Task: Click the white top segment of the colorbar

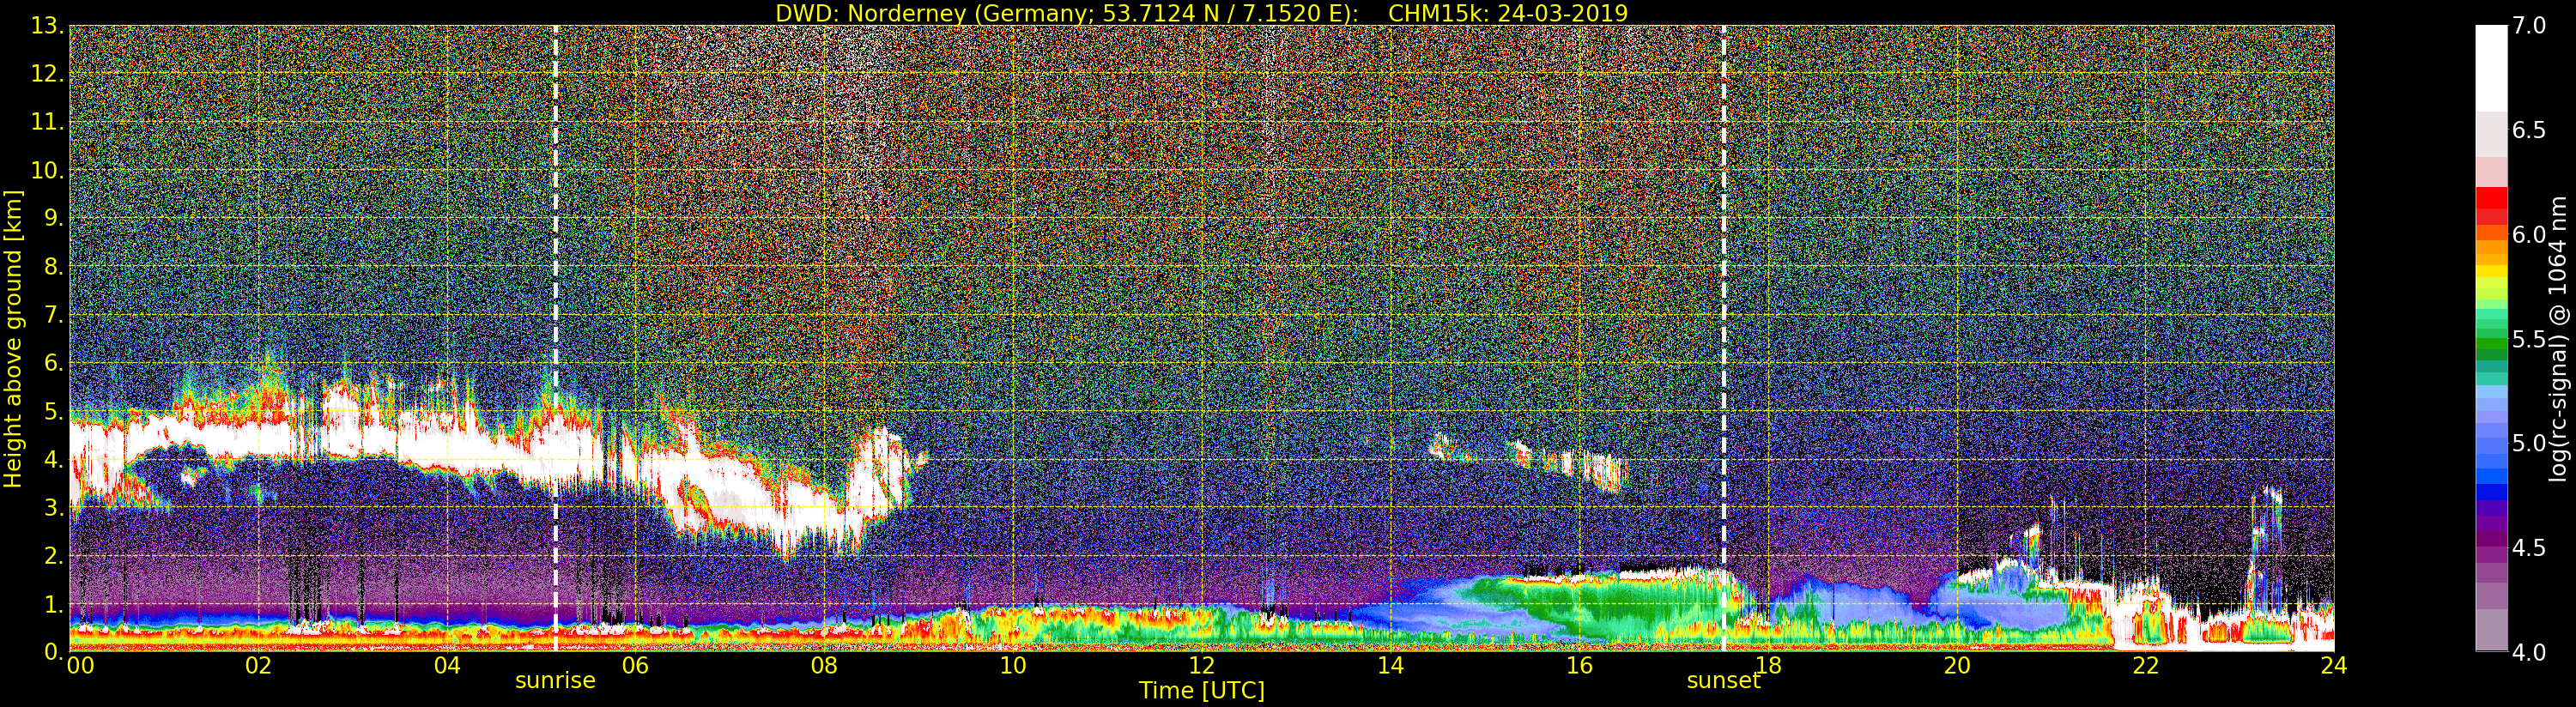Action: click(2491, 68)
